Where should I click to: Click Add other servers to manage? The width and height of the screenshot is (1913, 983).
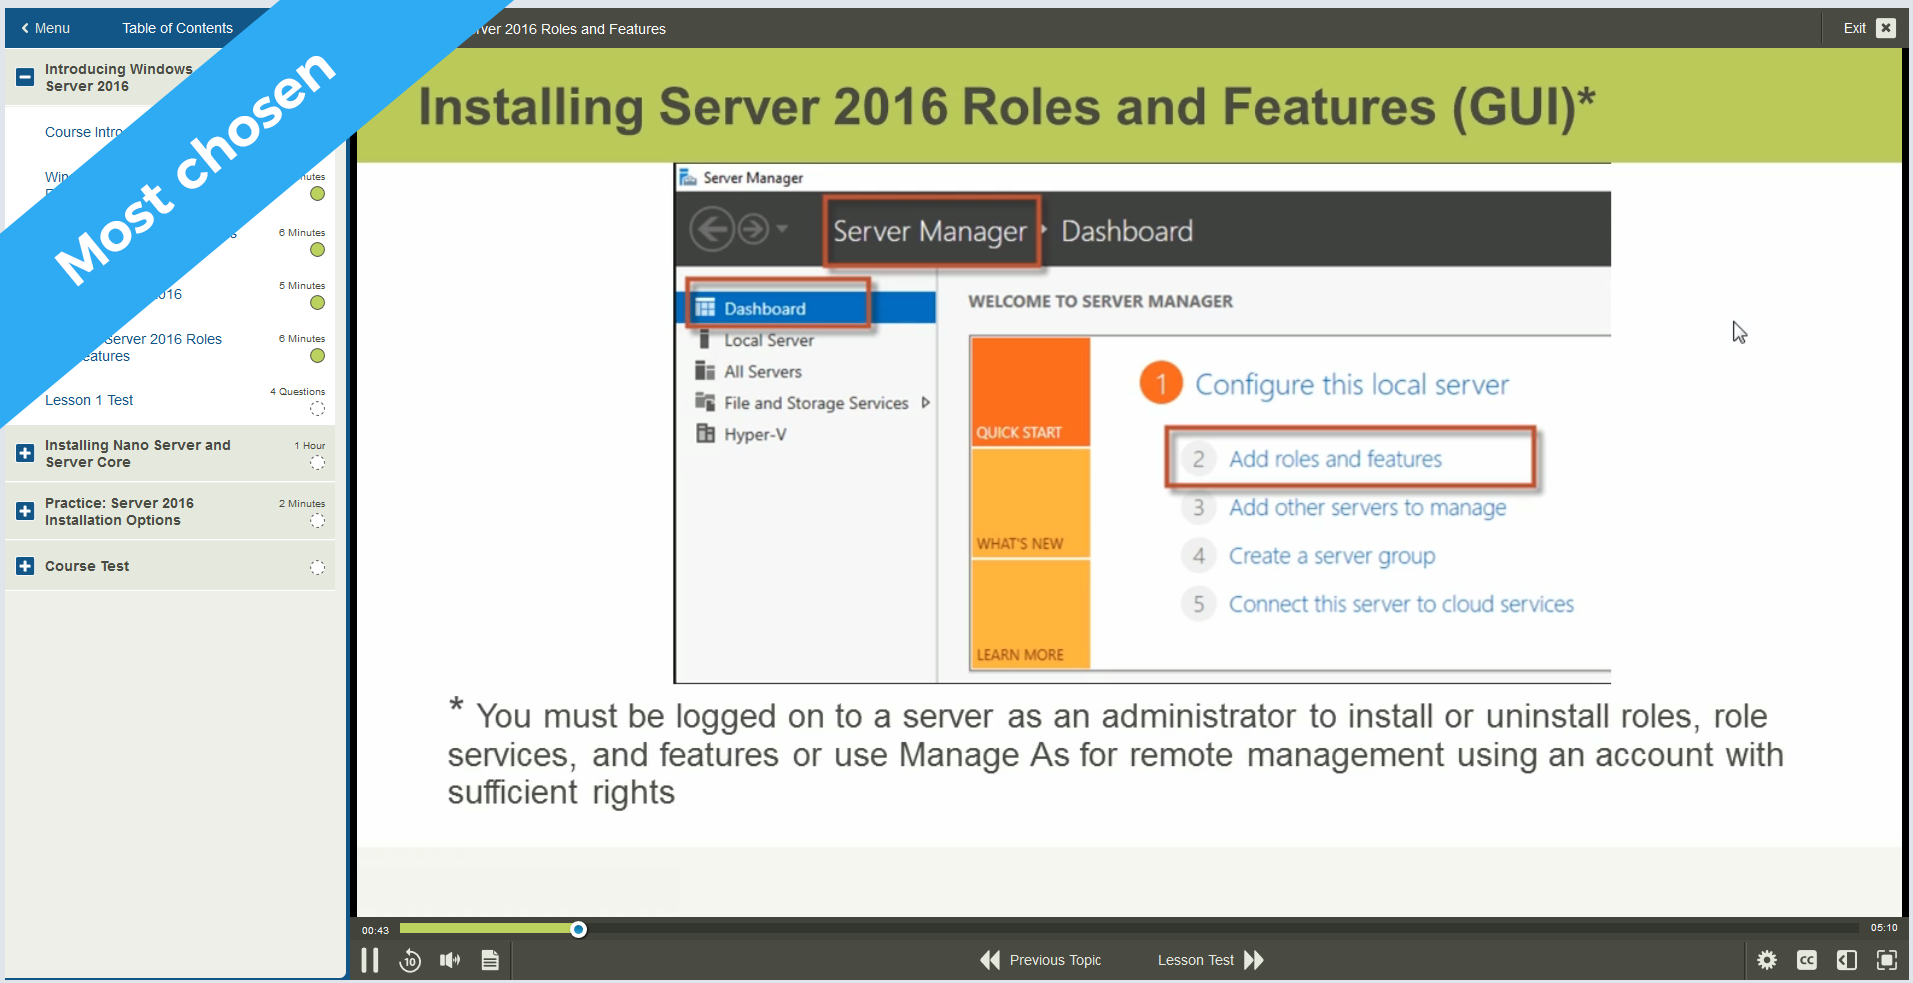point(1367,508)
